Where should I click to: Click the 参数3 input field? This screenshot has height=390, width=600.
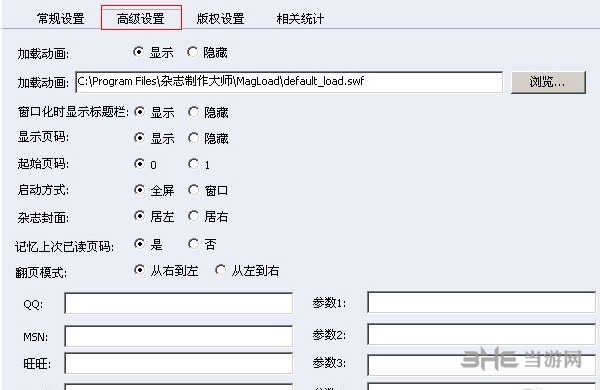(481, 364)
